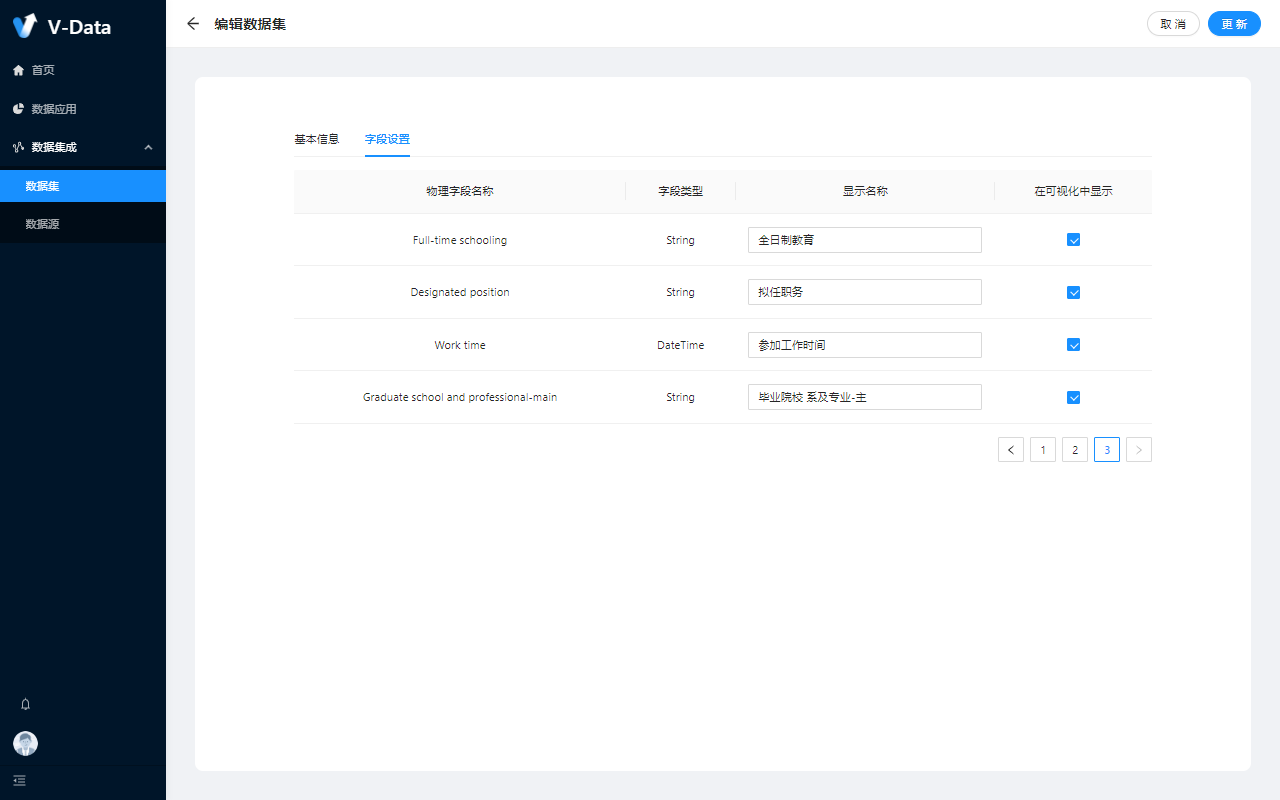1280x800 pixels.
Task: Click the 数据集成 integration icon
Action: tap(18, 147)
